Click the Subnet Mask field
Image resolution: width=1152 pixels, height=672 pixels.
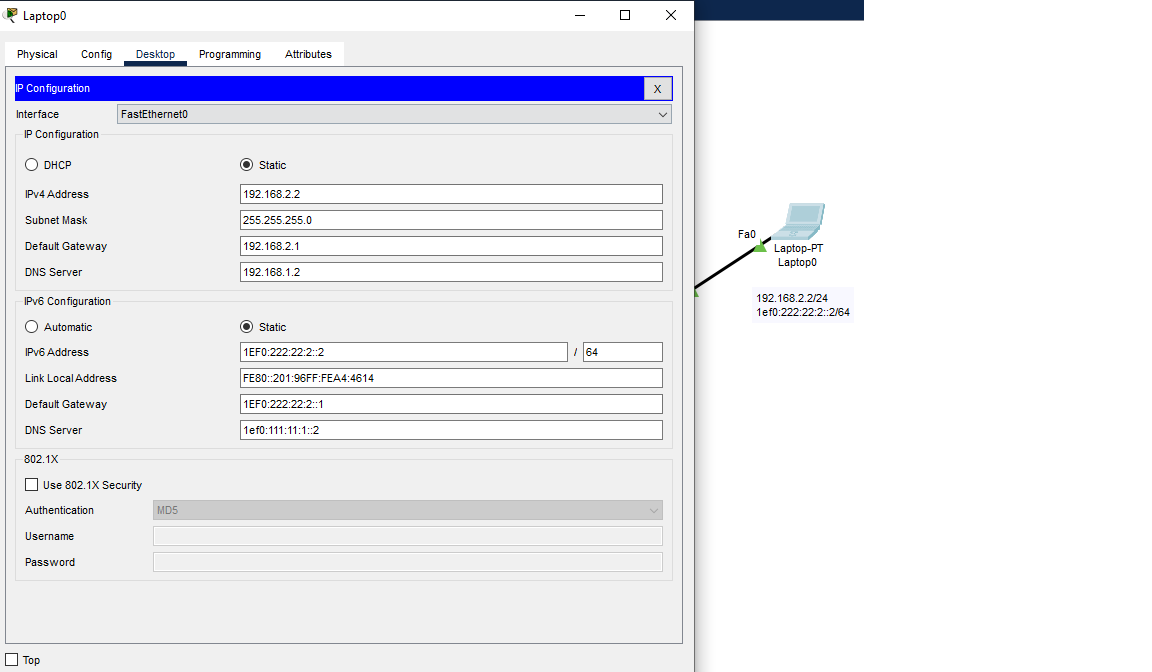coord(450,219)
